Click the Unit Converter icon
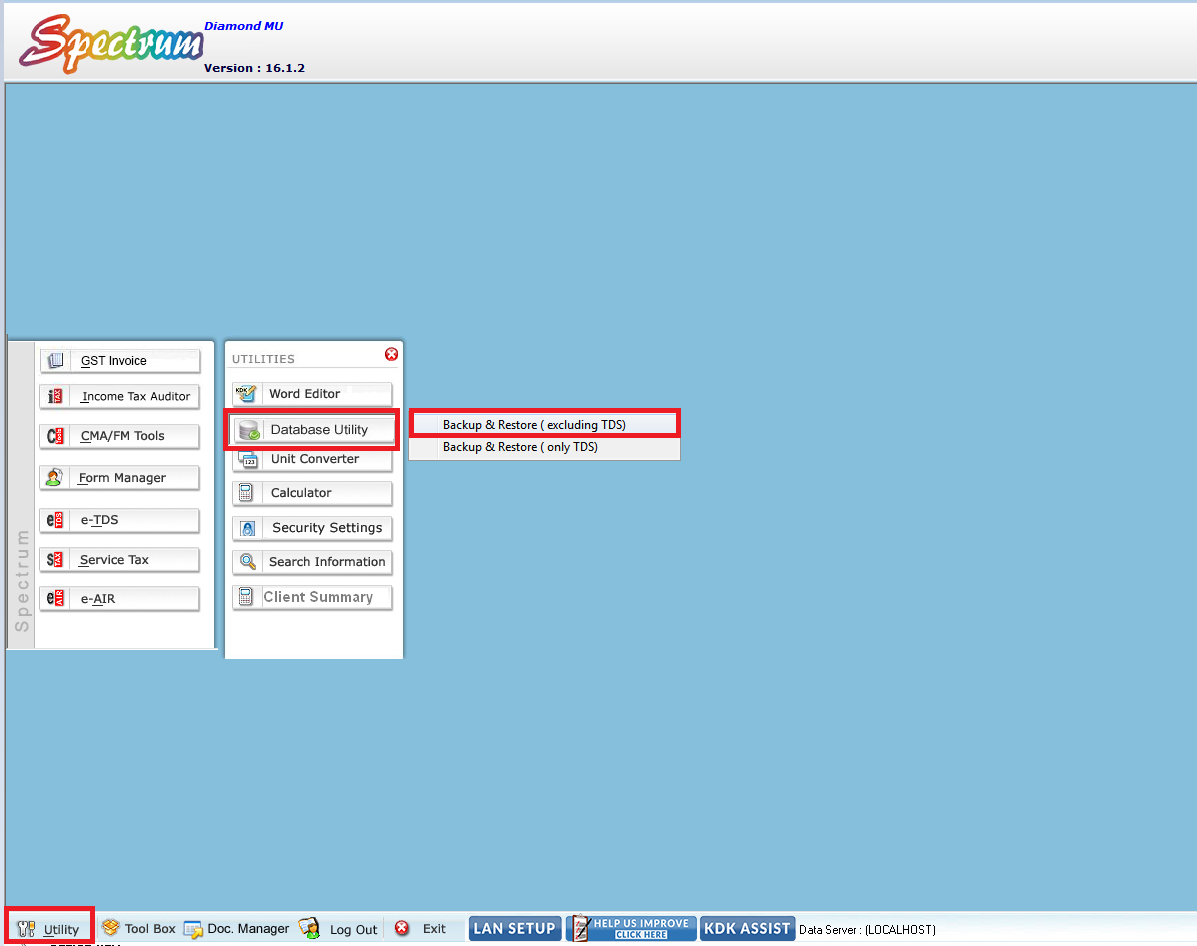This screenshot has width=1197, height=946. click(248, 460)
